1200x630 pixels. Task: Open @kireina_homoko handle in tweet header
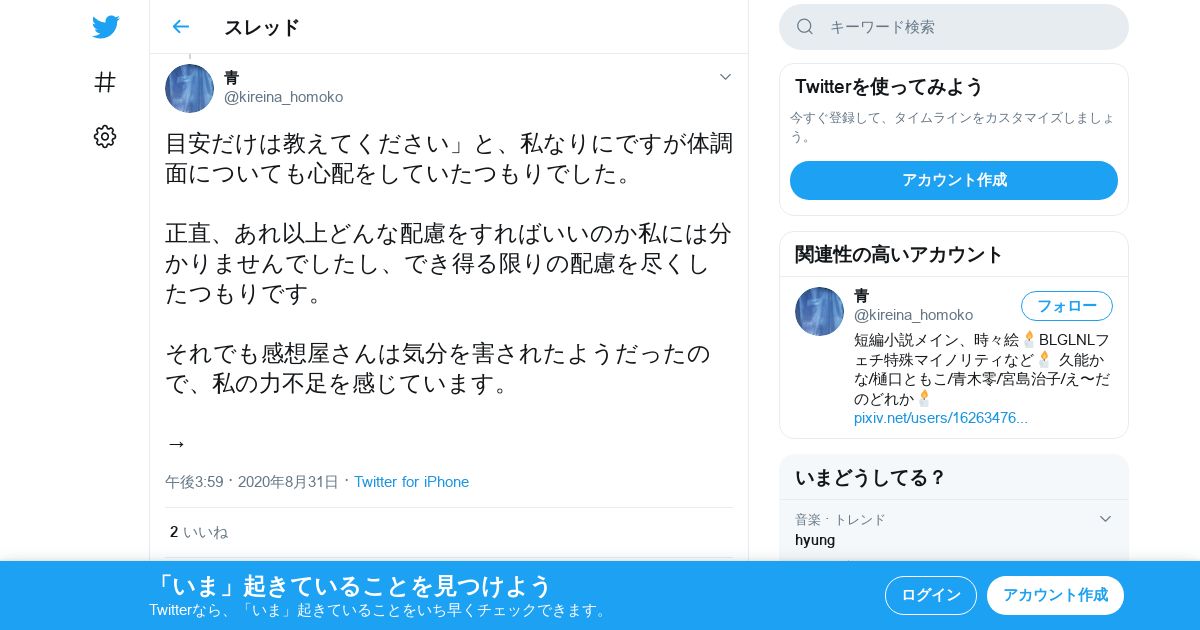click(283, 97)
